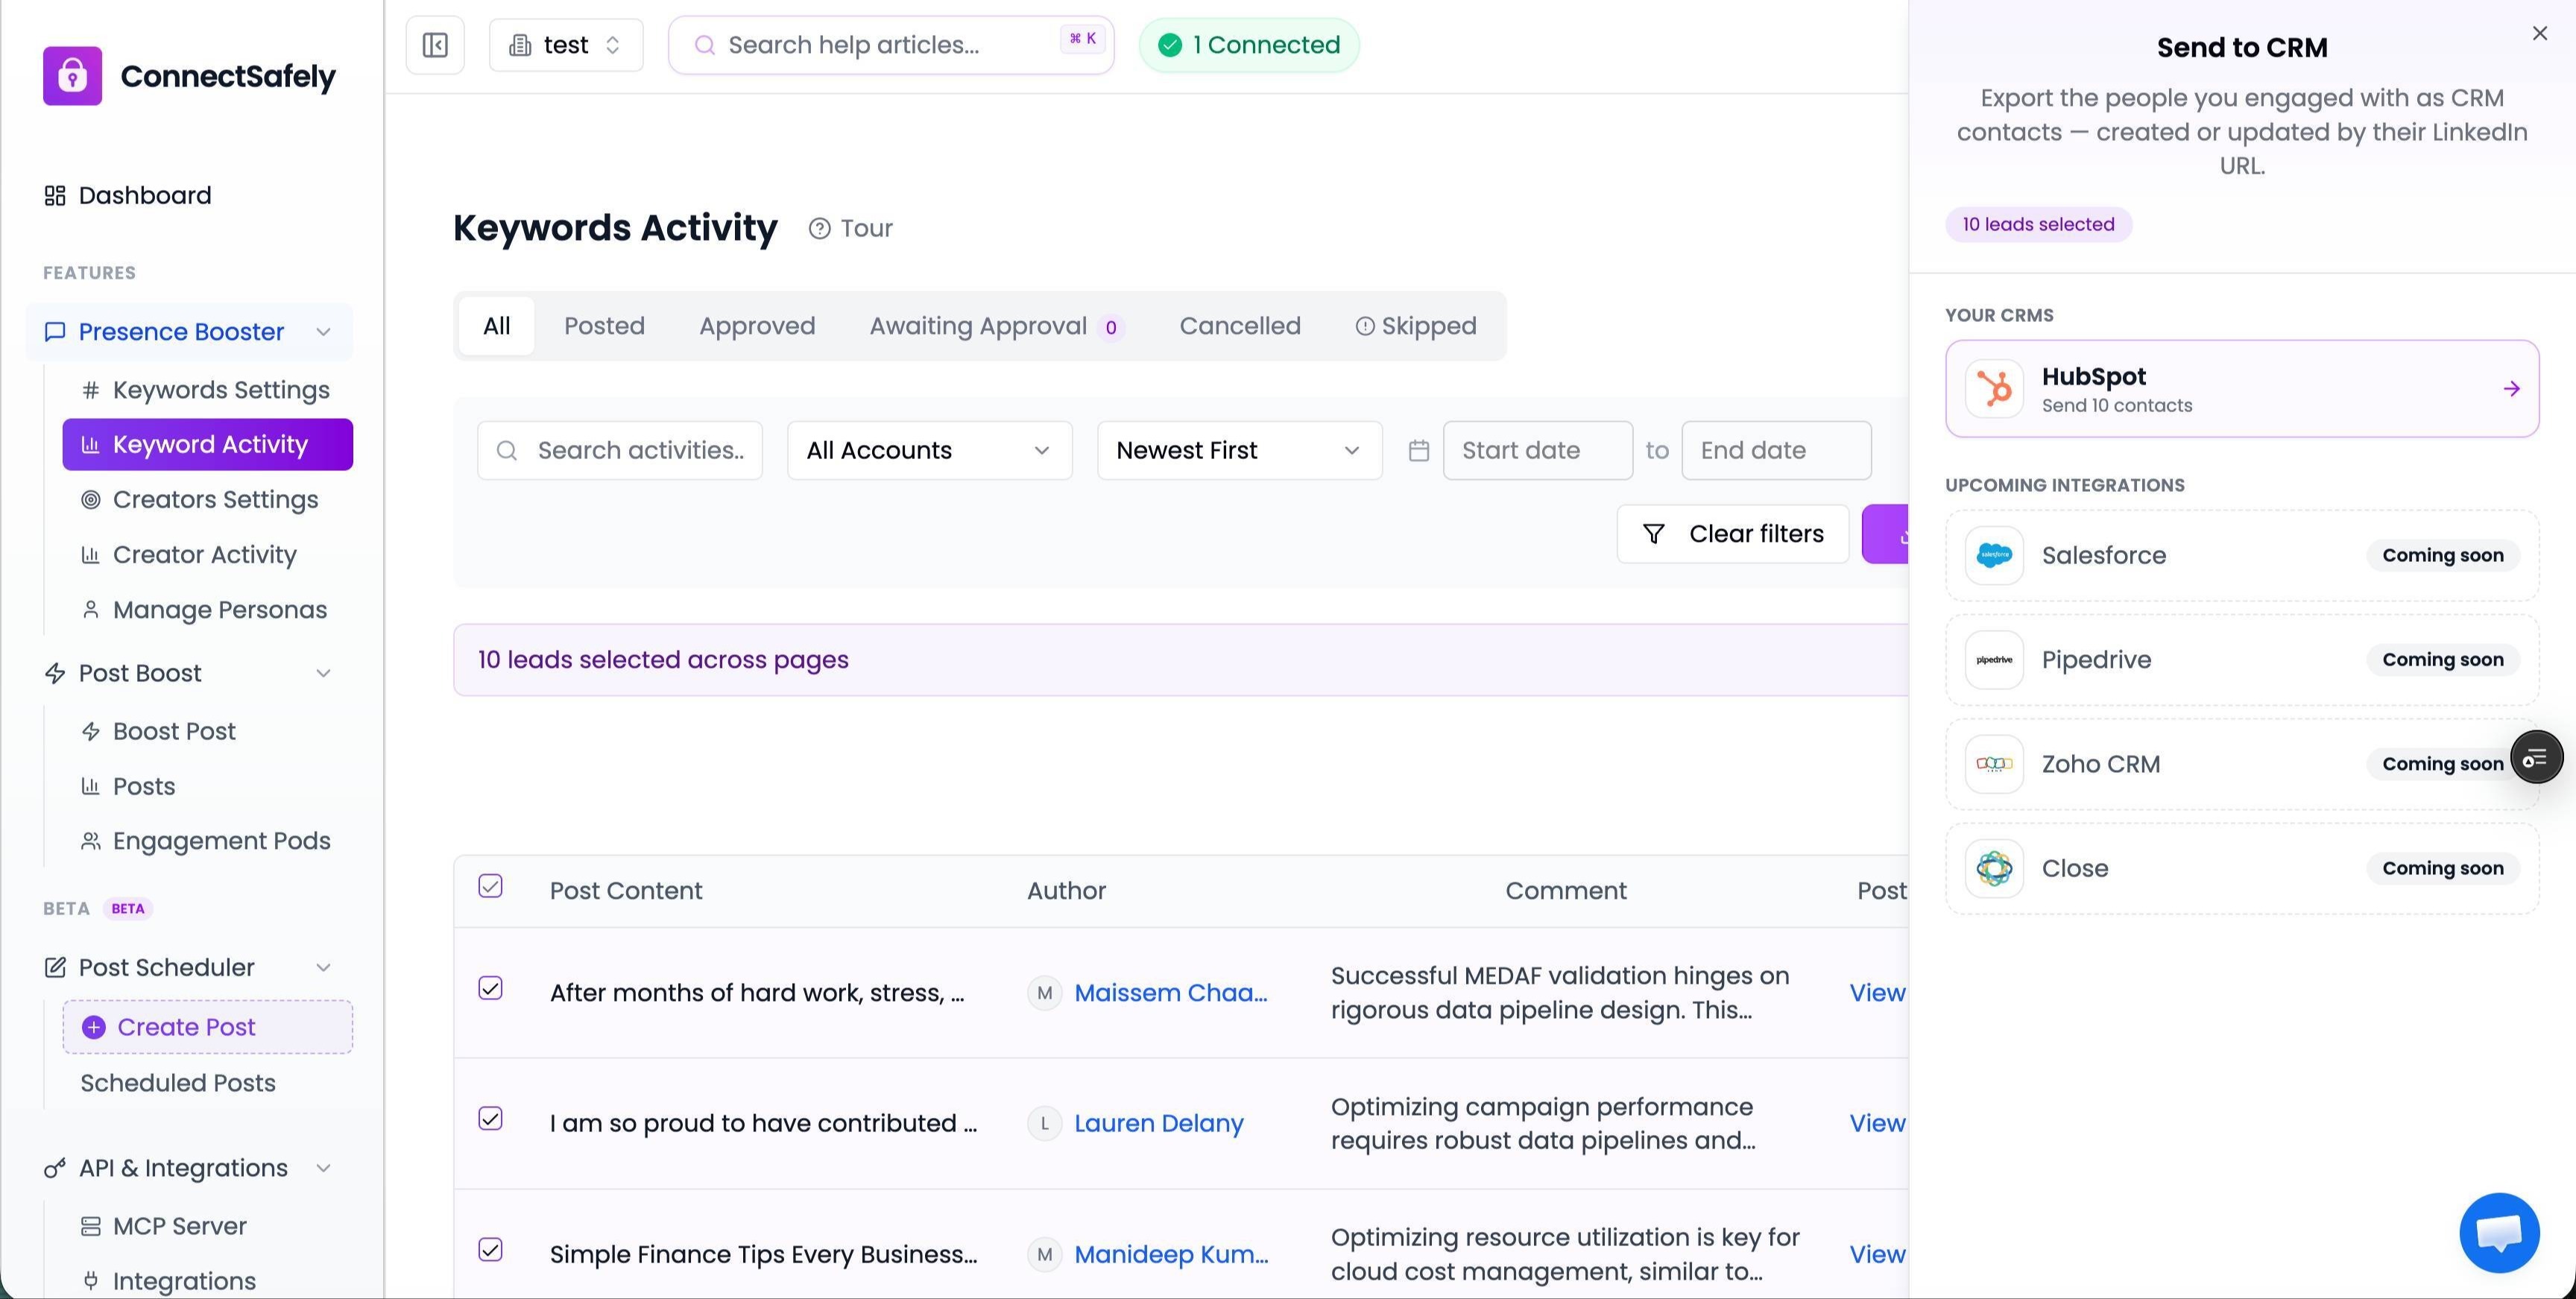
Task: Click the Post Scheduler edit icon
Action: [55, 968]
